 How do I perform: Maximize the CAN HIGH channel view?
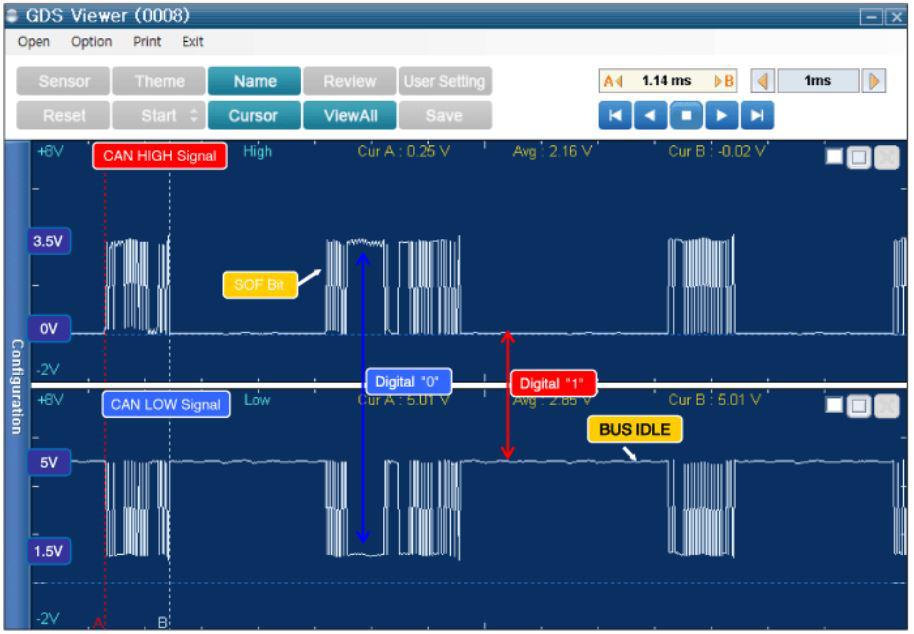tap(859, 157)
